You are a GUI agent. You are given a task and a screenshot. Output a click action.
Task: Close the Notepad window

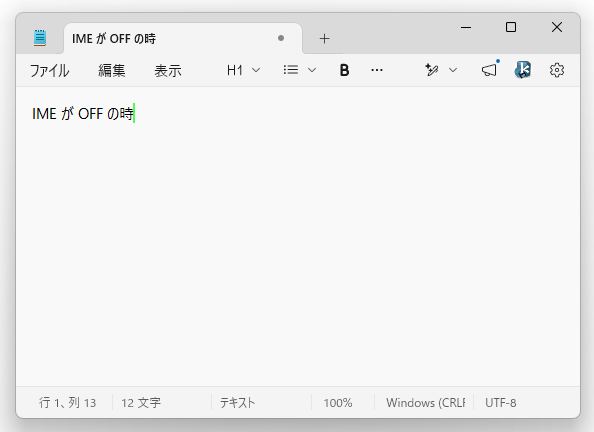[557, 27]
